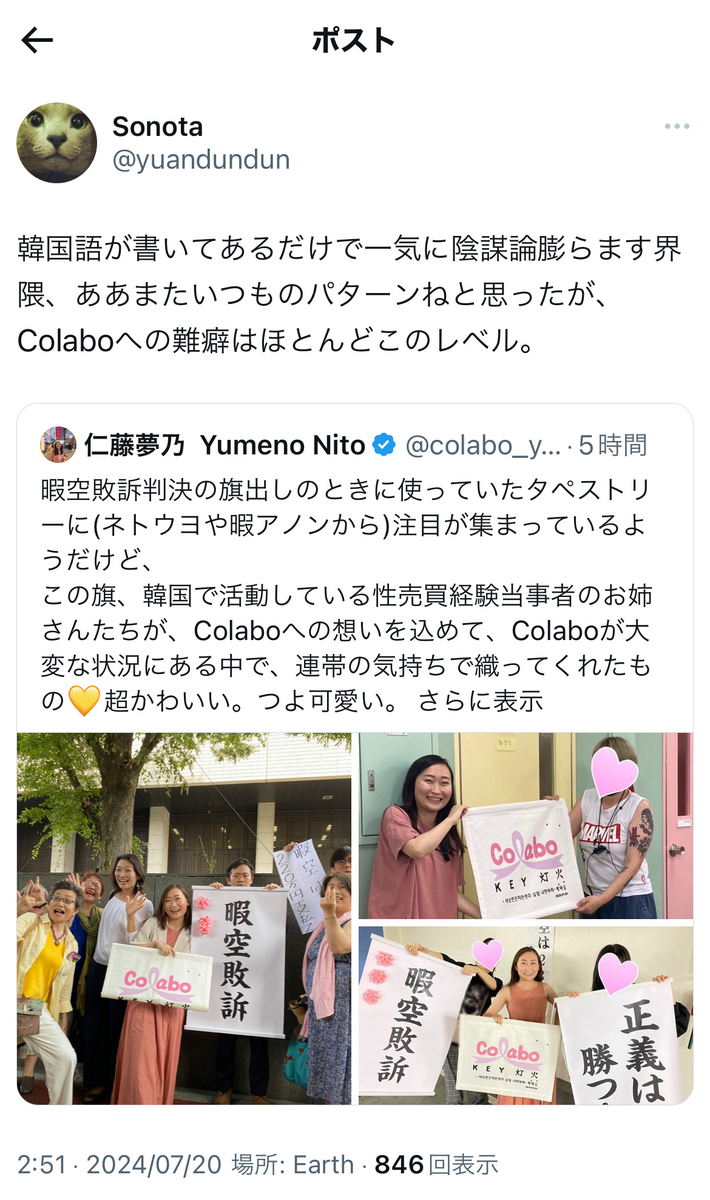This screenshot has height=1200, width=710.
Task: Open Sonota's cat profile avatar
Action: 57,143
